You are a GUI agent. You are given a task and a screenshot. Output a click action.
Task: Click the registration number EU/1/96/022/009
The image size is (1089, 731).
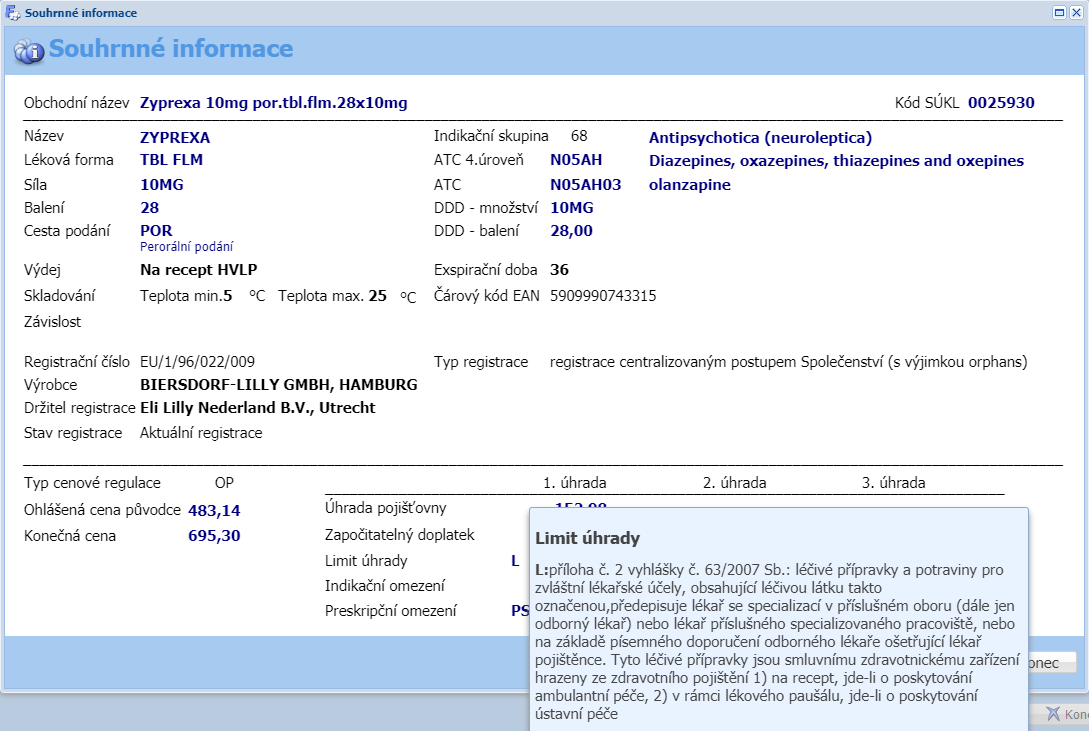197,362
